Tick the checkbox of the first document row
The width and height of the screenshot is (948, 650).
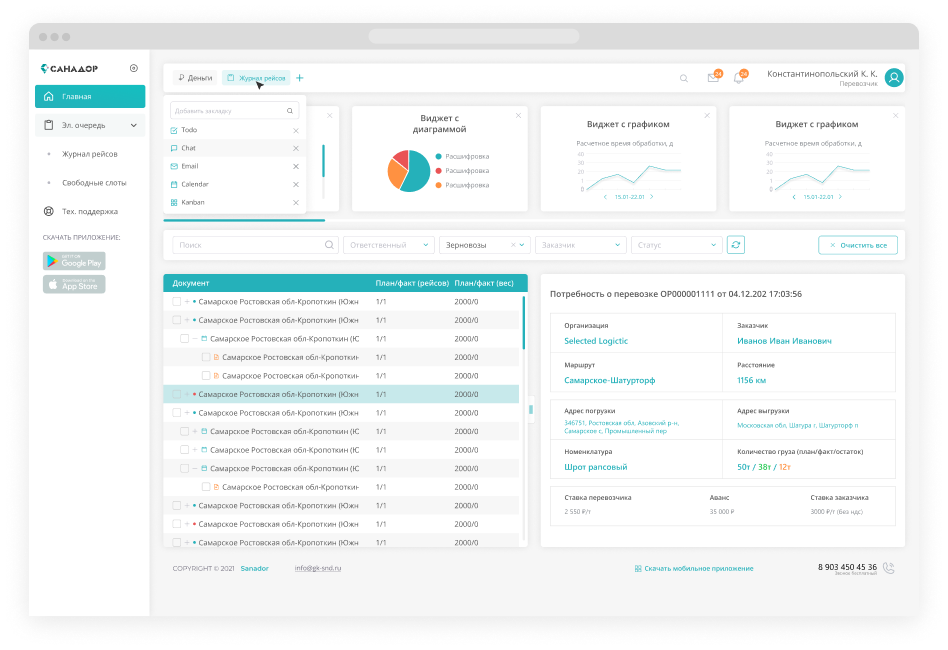point(177,301)
